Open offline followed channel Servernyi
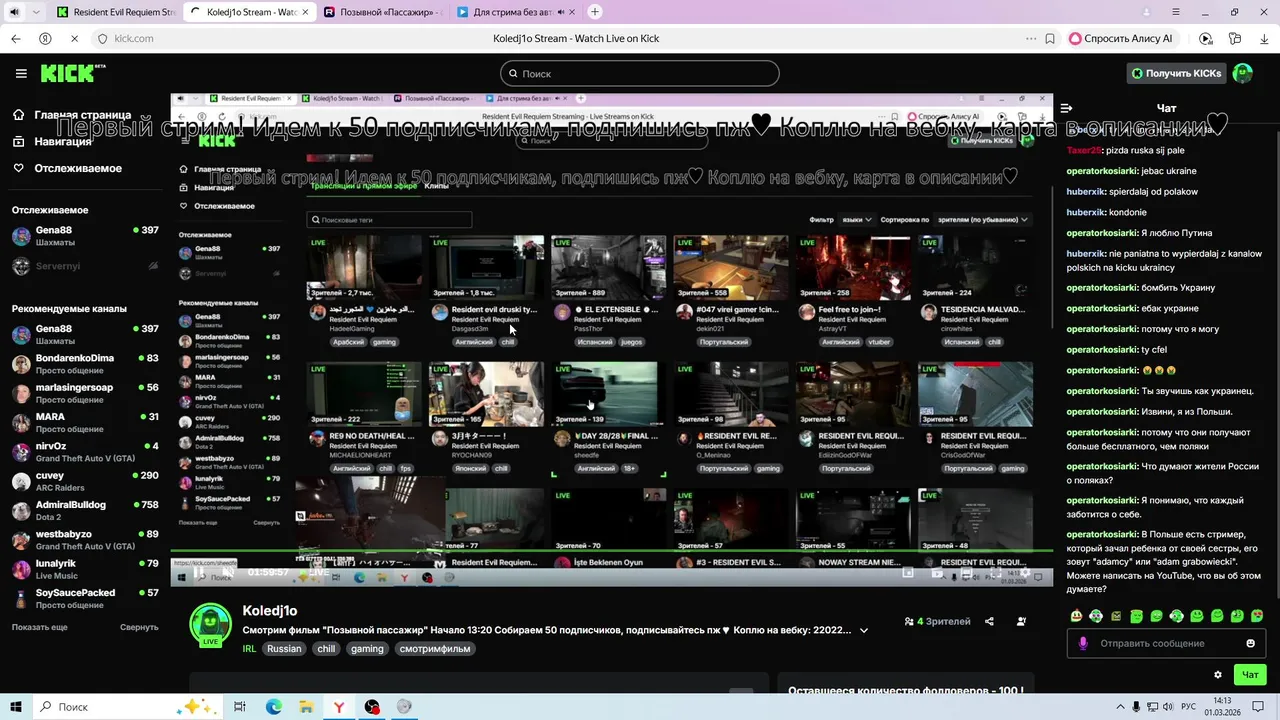The width and height of the screenshot is (1280, 720). click(85, 266)
